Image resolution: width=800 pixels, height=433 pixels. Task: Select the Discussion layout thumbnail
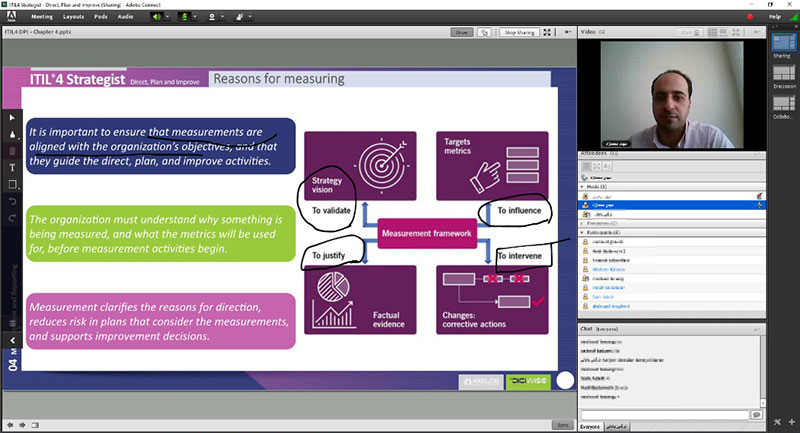pos(784,73)
